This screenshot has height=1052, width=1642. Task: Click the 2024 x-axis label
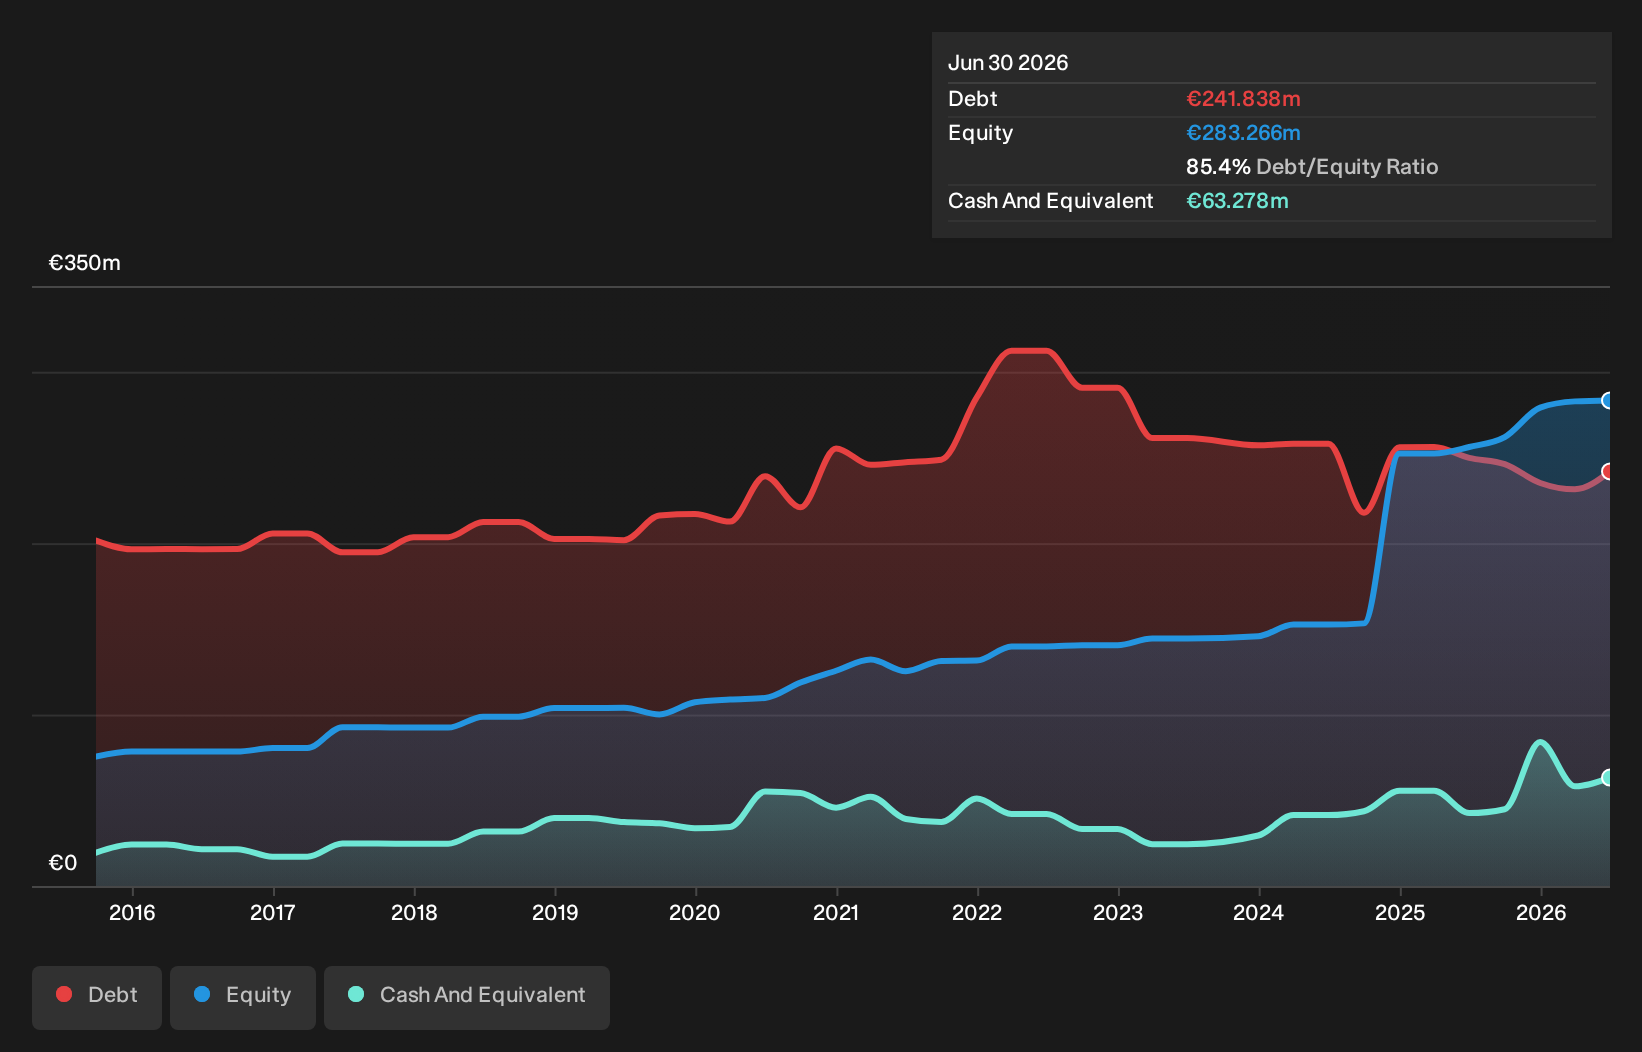tap(1259, 912)
